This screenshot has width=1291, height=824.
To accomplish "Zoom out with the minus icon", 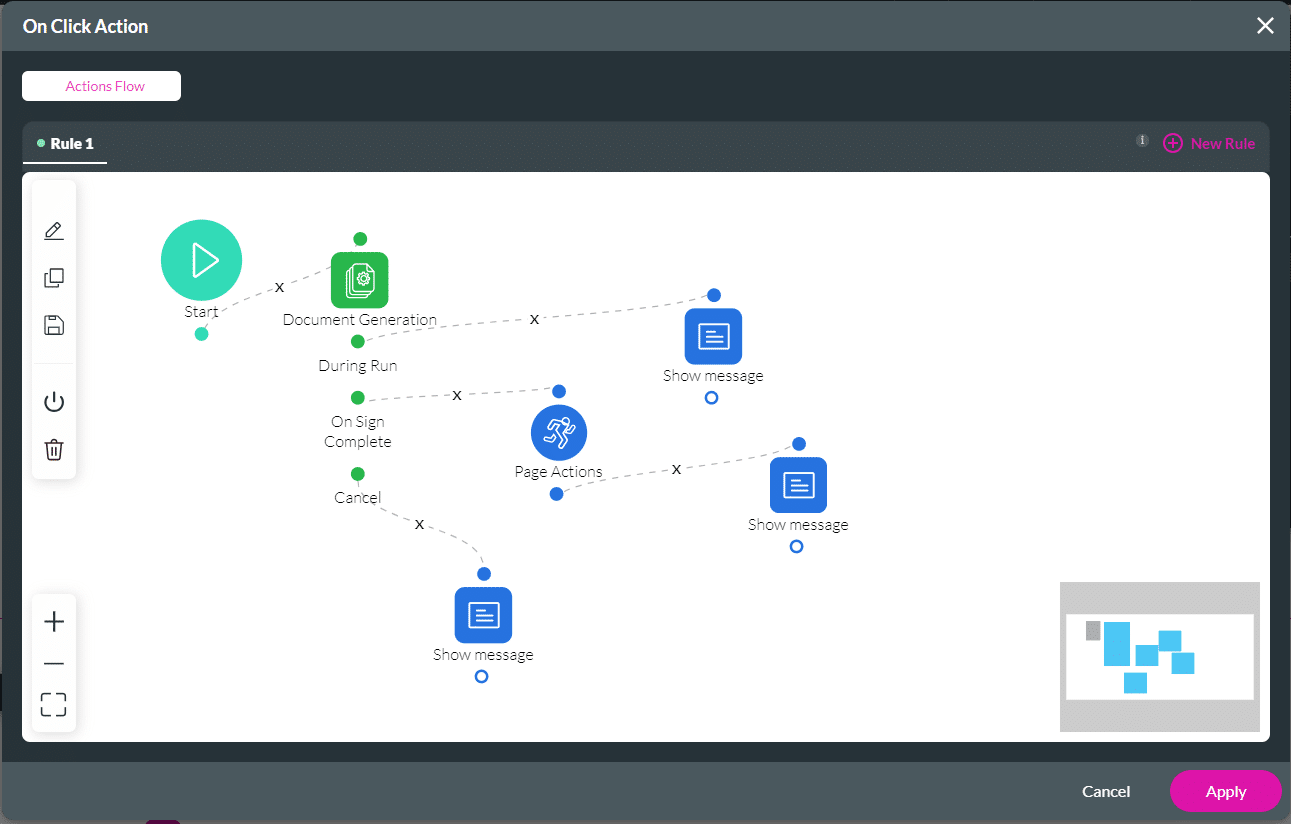I will point(54,664).
